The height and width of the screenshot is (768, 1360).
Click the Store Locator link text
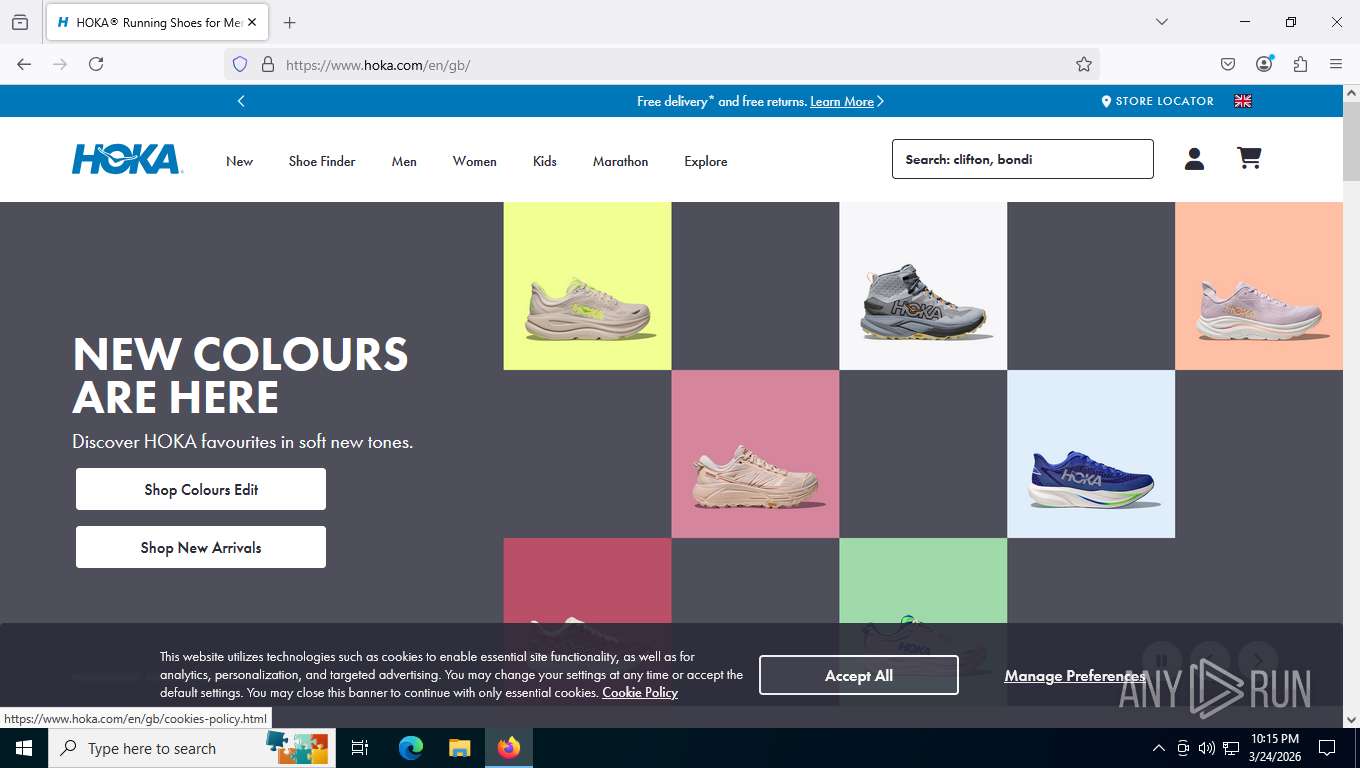(x=1165, y=101)
